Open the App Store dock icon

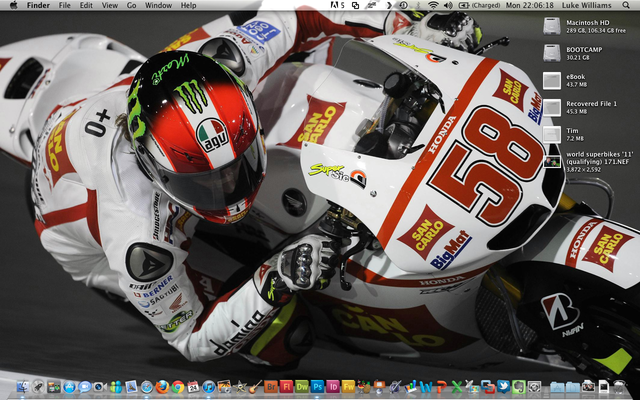(69, 387)
